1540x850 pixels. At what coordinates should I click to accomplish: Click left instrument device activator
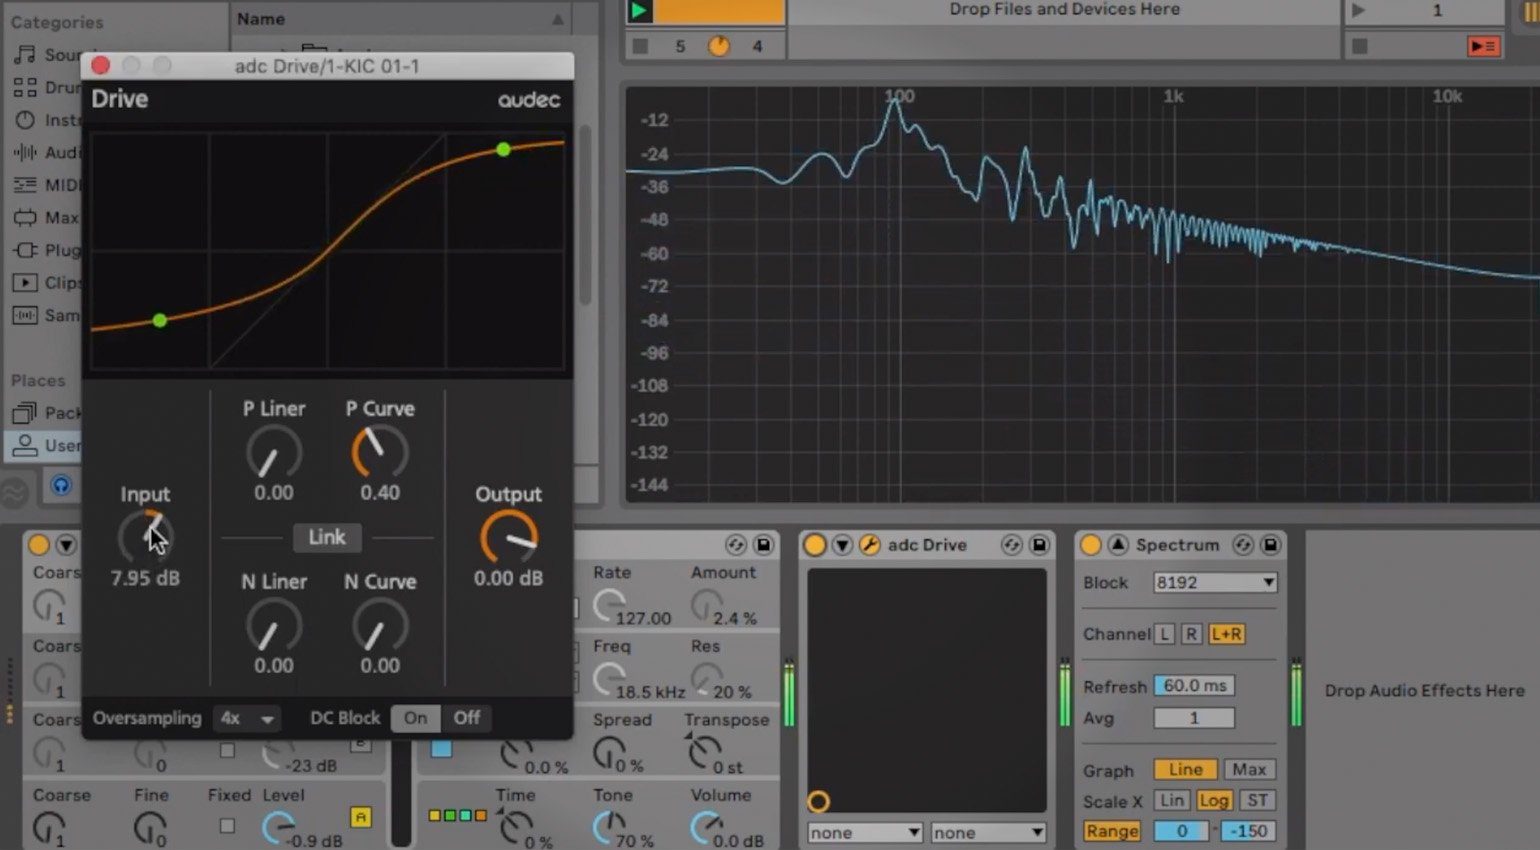pyautogui.click(x=39, y=545)
